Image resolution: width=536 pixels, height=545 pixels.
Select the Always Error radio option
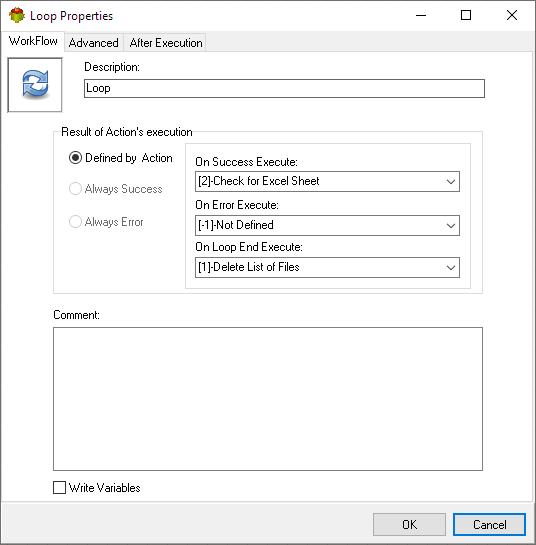[75, 221]
